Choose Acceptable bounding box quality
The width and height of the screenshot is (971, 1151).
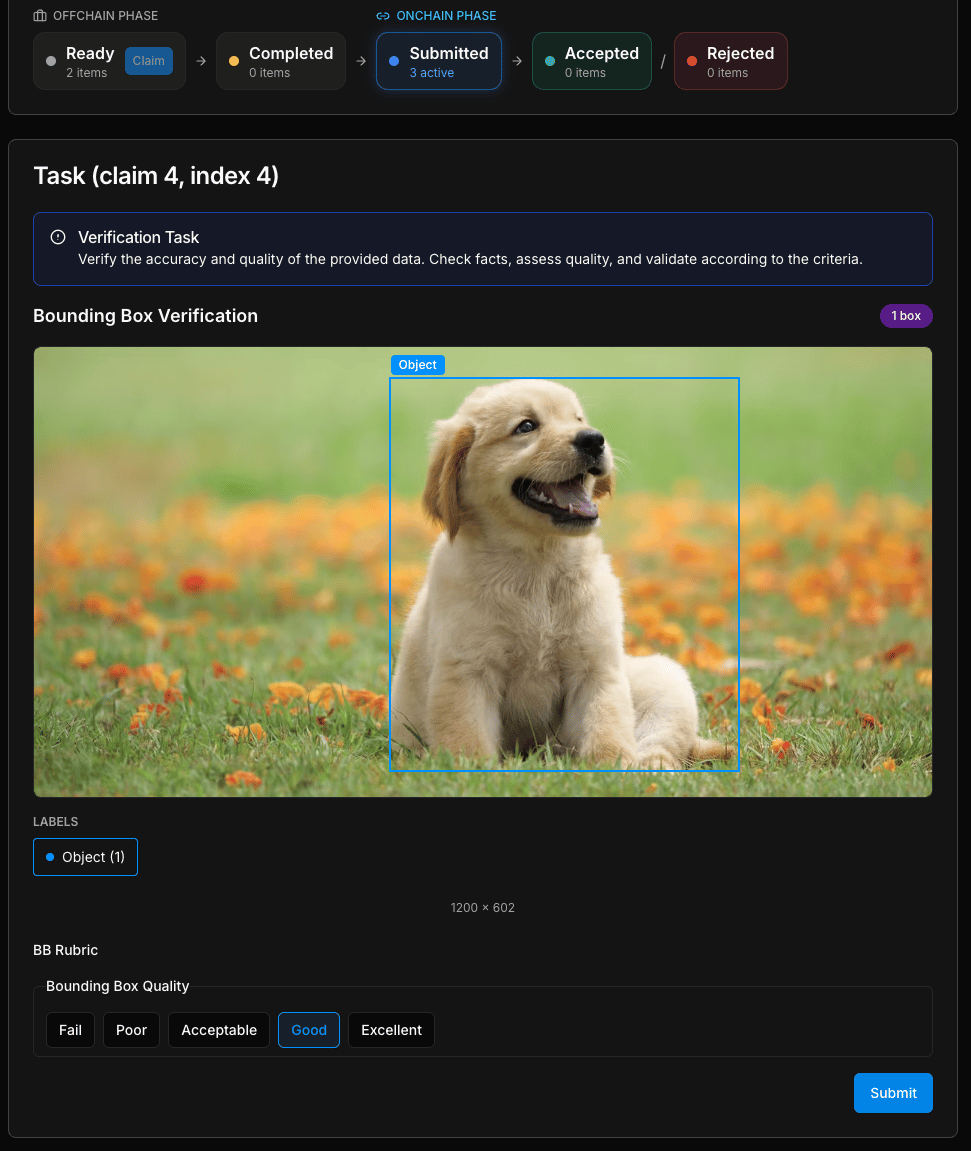point(219,1030)
